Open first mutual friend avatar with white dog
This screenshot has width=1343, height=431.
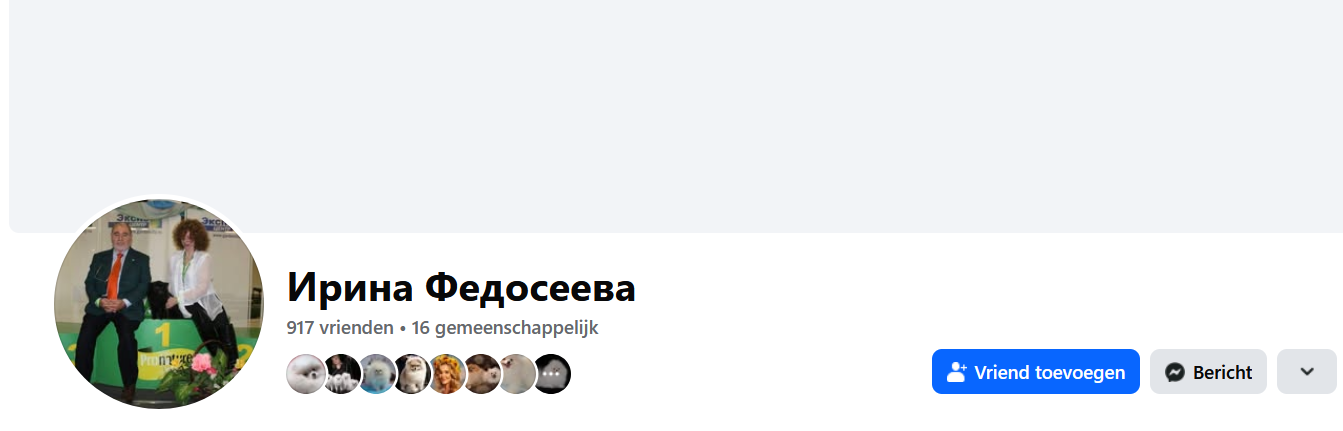tap(306, 374)
